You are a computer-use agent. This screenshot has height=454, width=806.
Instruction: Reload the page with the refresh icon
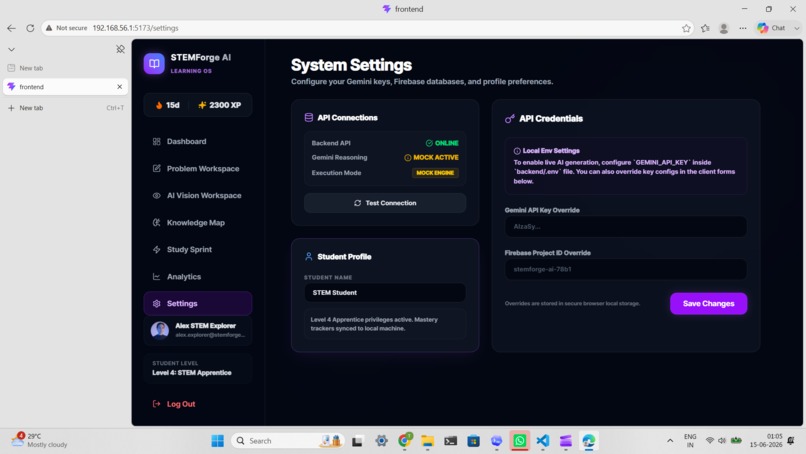[30, 28]
